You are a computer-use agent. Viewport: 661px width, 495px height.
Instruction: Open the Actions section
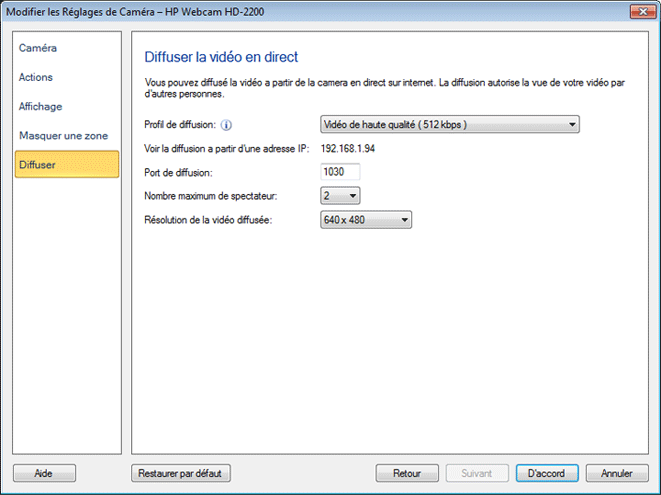click(x=36, y=77)
